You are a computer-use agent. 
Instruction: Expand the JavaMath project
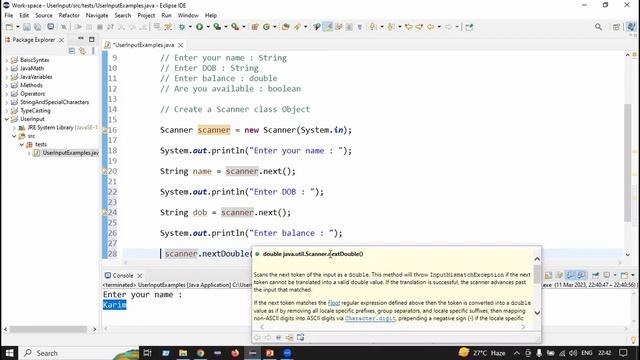[x=7, y=69]
